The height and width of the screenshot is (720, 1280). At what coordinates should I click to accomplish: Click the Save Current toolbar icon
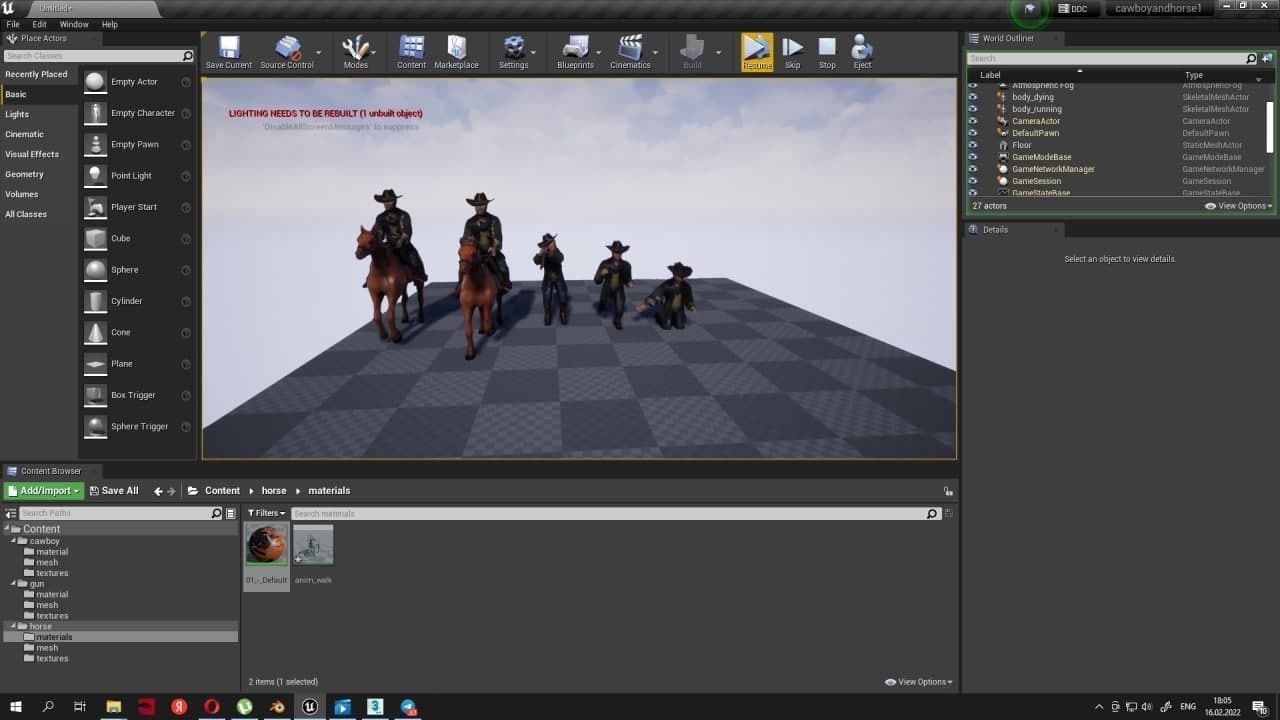click(x=229, y=52)
